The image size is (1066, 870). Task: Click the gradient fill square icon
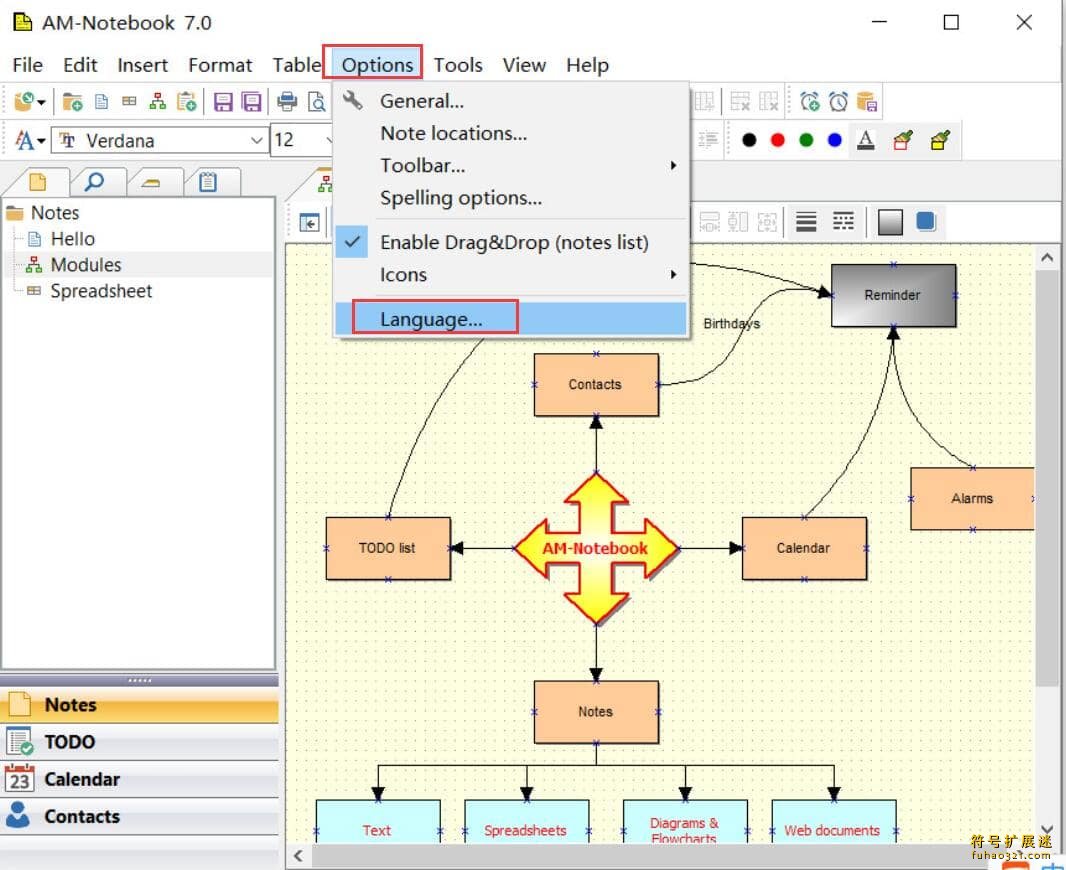pyautogui.click(x=890, y=222)
